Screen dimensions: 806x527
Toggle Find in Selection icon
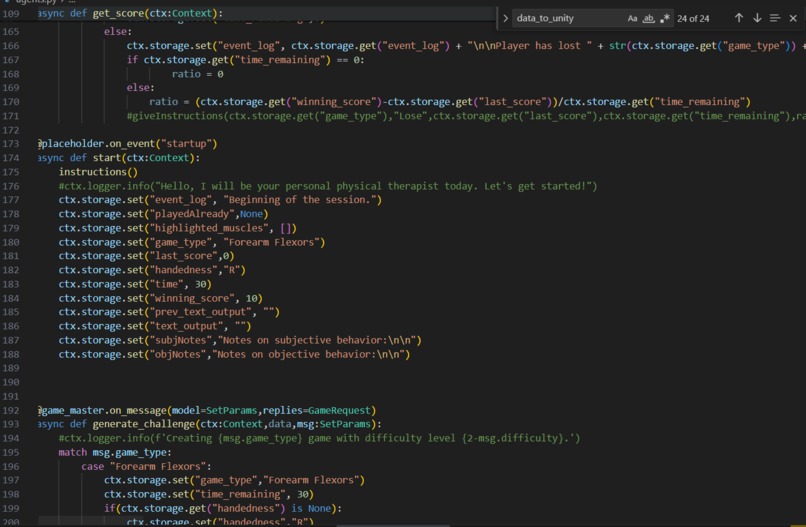[x=775, y=18]
